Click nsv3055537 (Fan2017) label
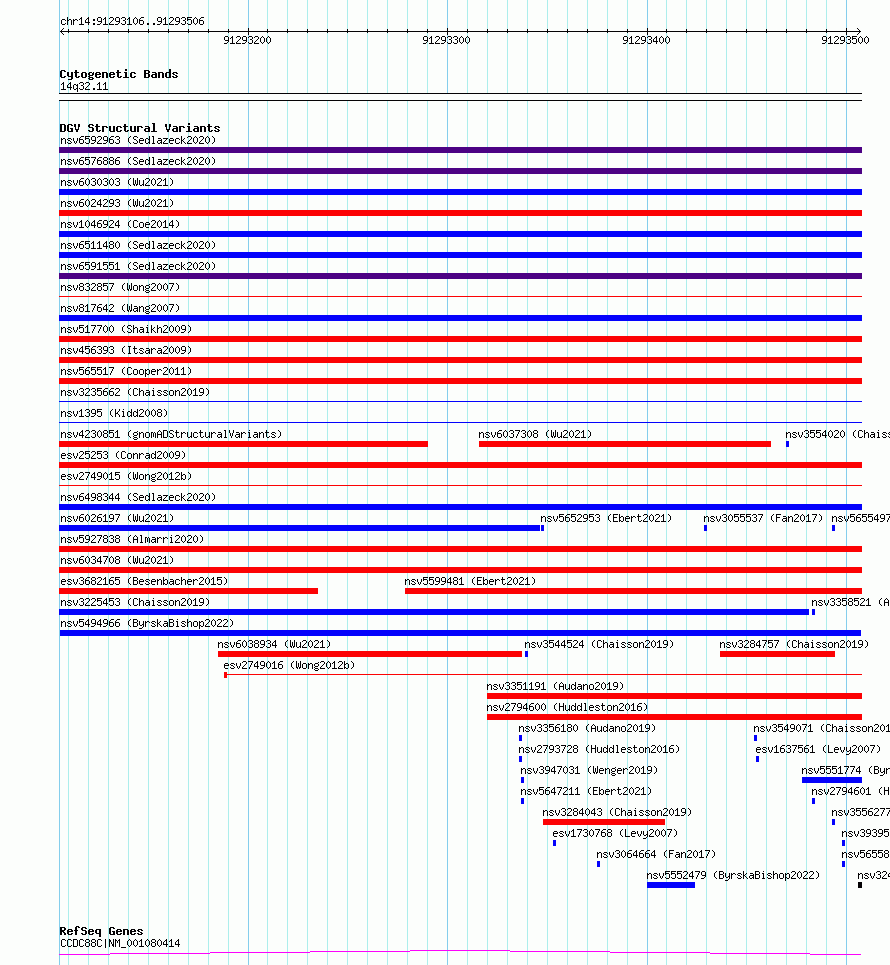 click(x=763, y=518)
